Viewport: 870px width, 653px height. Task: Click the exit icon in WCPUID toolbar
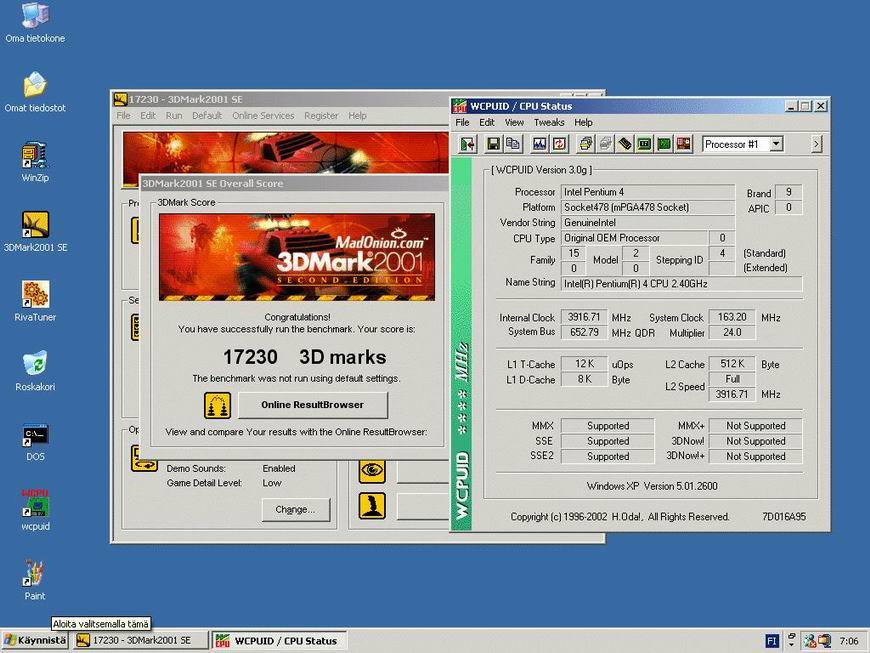pyautogui.click(x=468, y=144)
